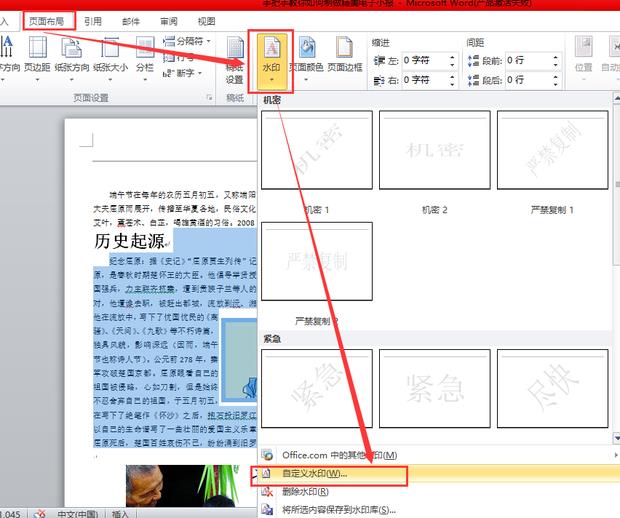Switch to the 邮件 tab

131,21
